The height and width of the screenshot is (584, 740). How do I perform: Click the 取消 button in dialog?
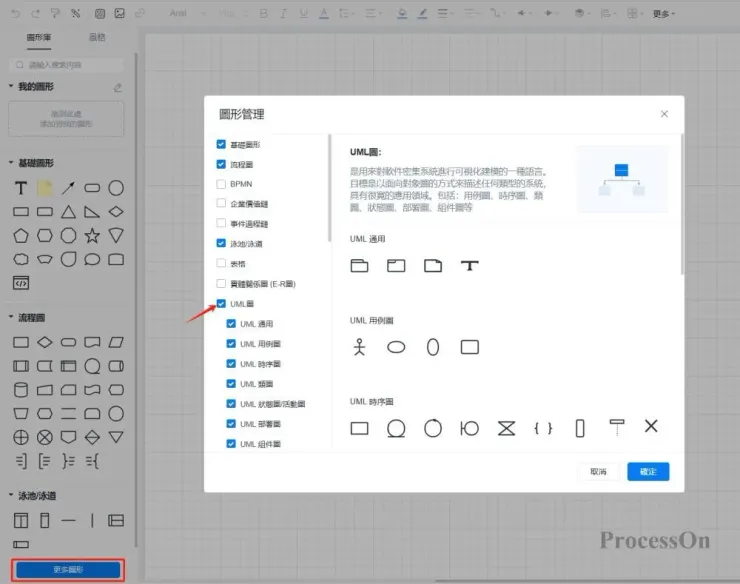coord(598,472)
